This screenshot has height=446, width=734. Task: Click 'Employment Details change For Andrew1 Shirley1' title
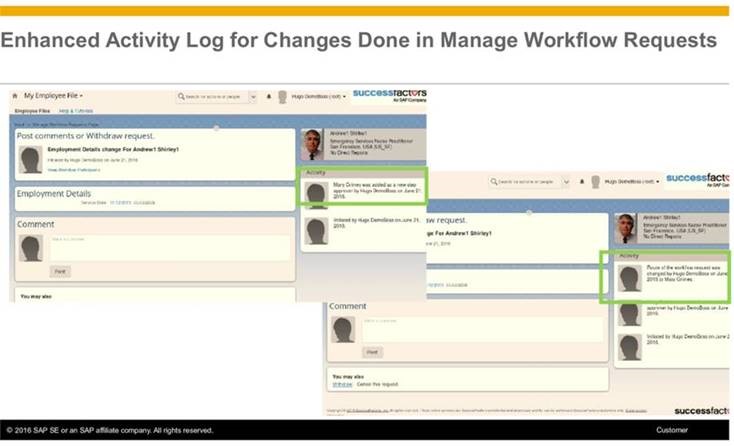113,149
